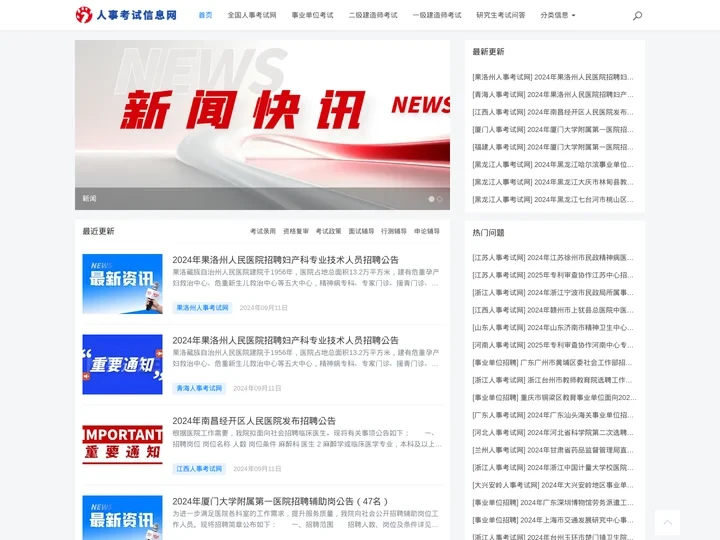Viewport: 720px width, 540px height.
Task: Click the 考试录用 category tab
Action: (x=263, y=231)
